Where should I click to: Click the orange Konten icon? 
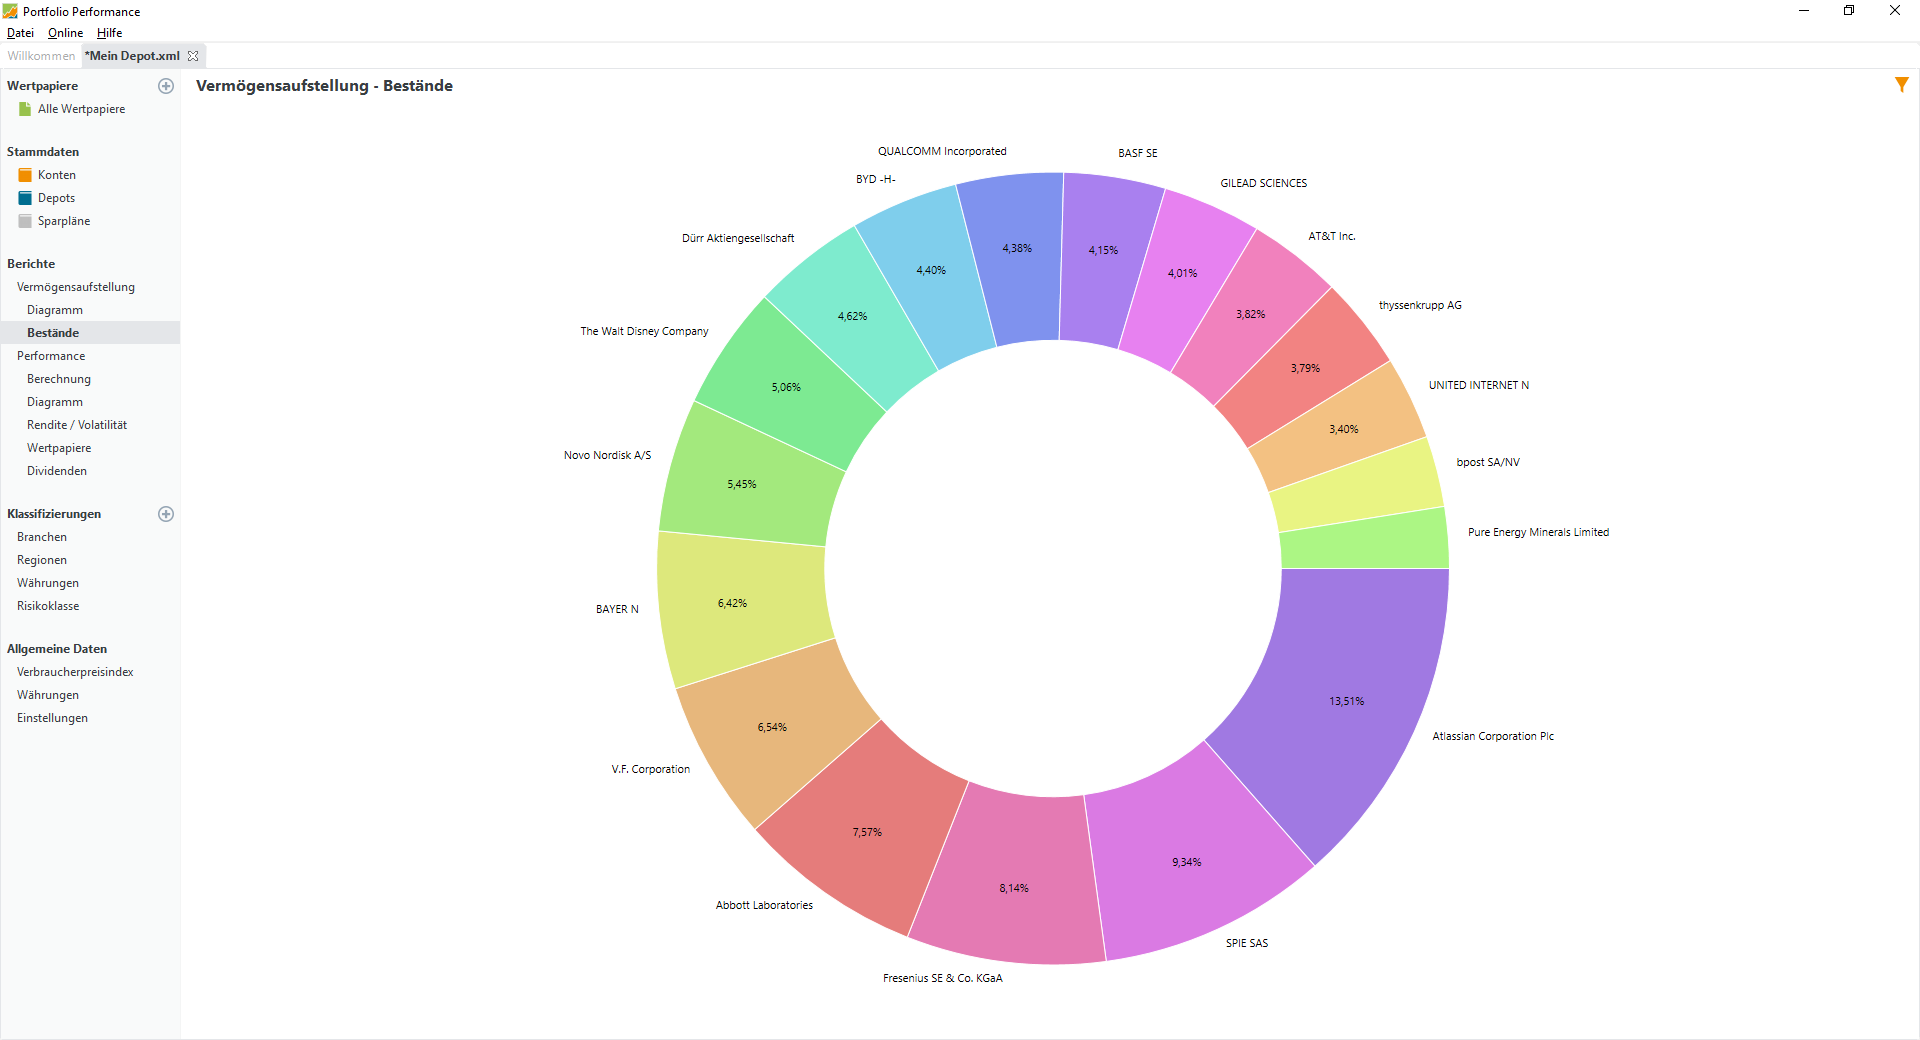25,175
